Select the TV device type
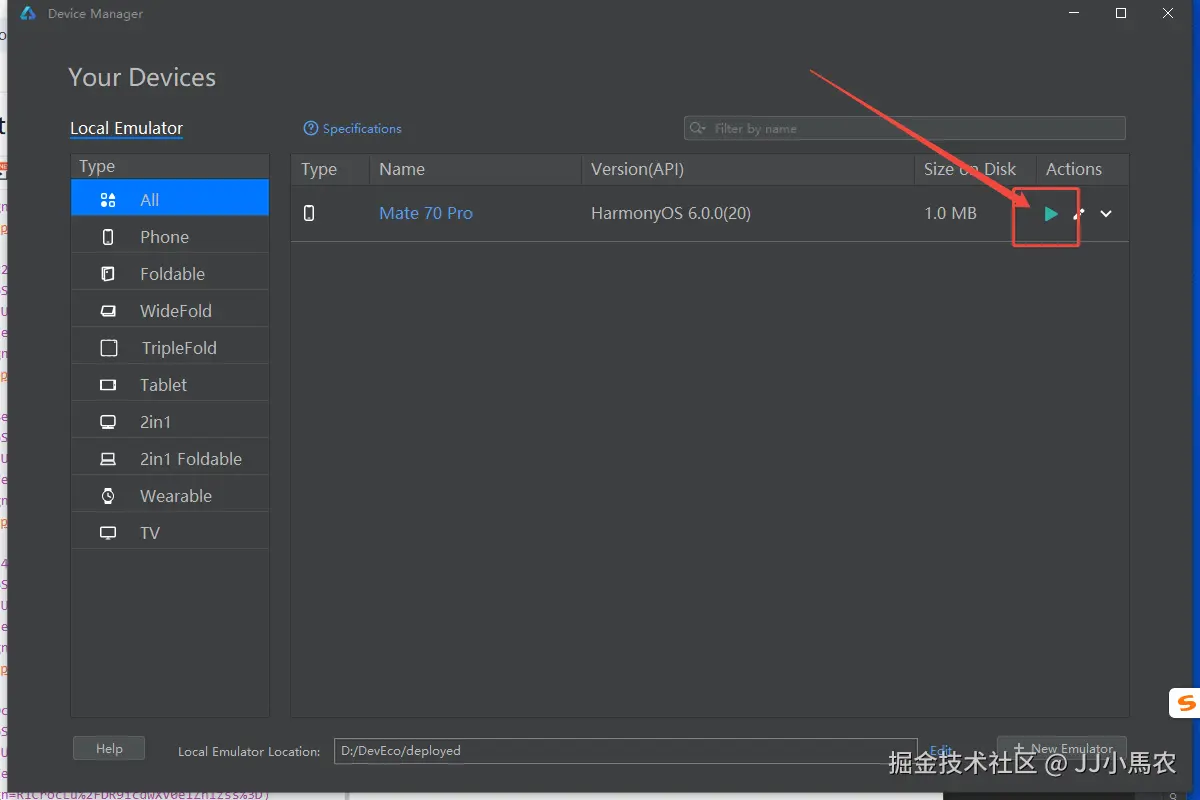 (170, 533)
